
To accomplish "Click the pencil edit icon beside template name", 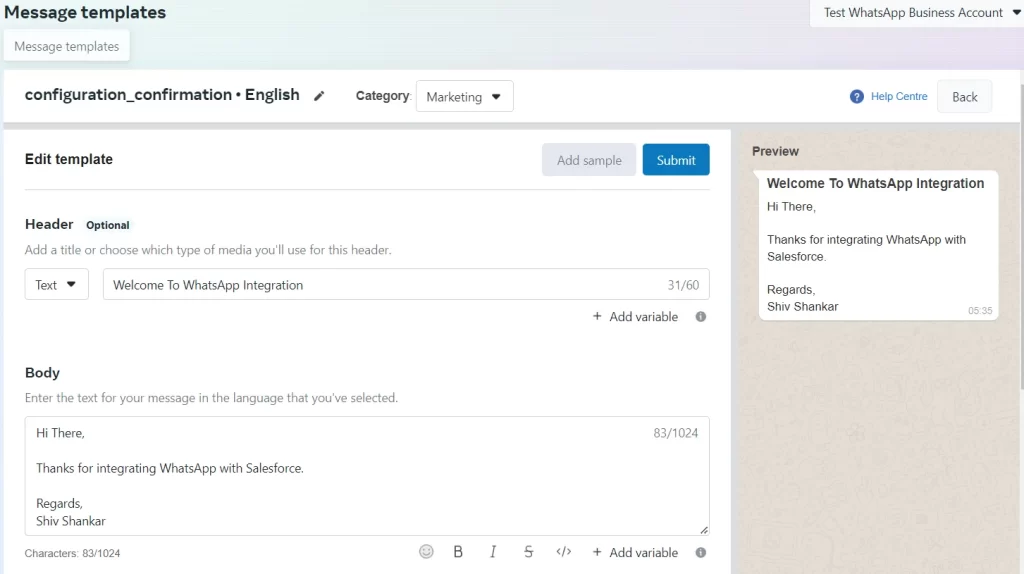I will tap(319, 96).
